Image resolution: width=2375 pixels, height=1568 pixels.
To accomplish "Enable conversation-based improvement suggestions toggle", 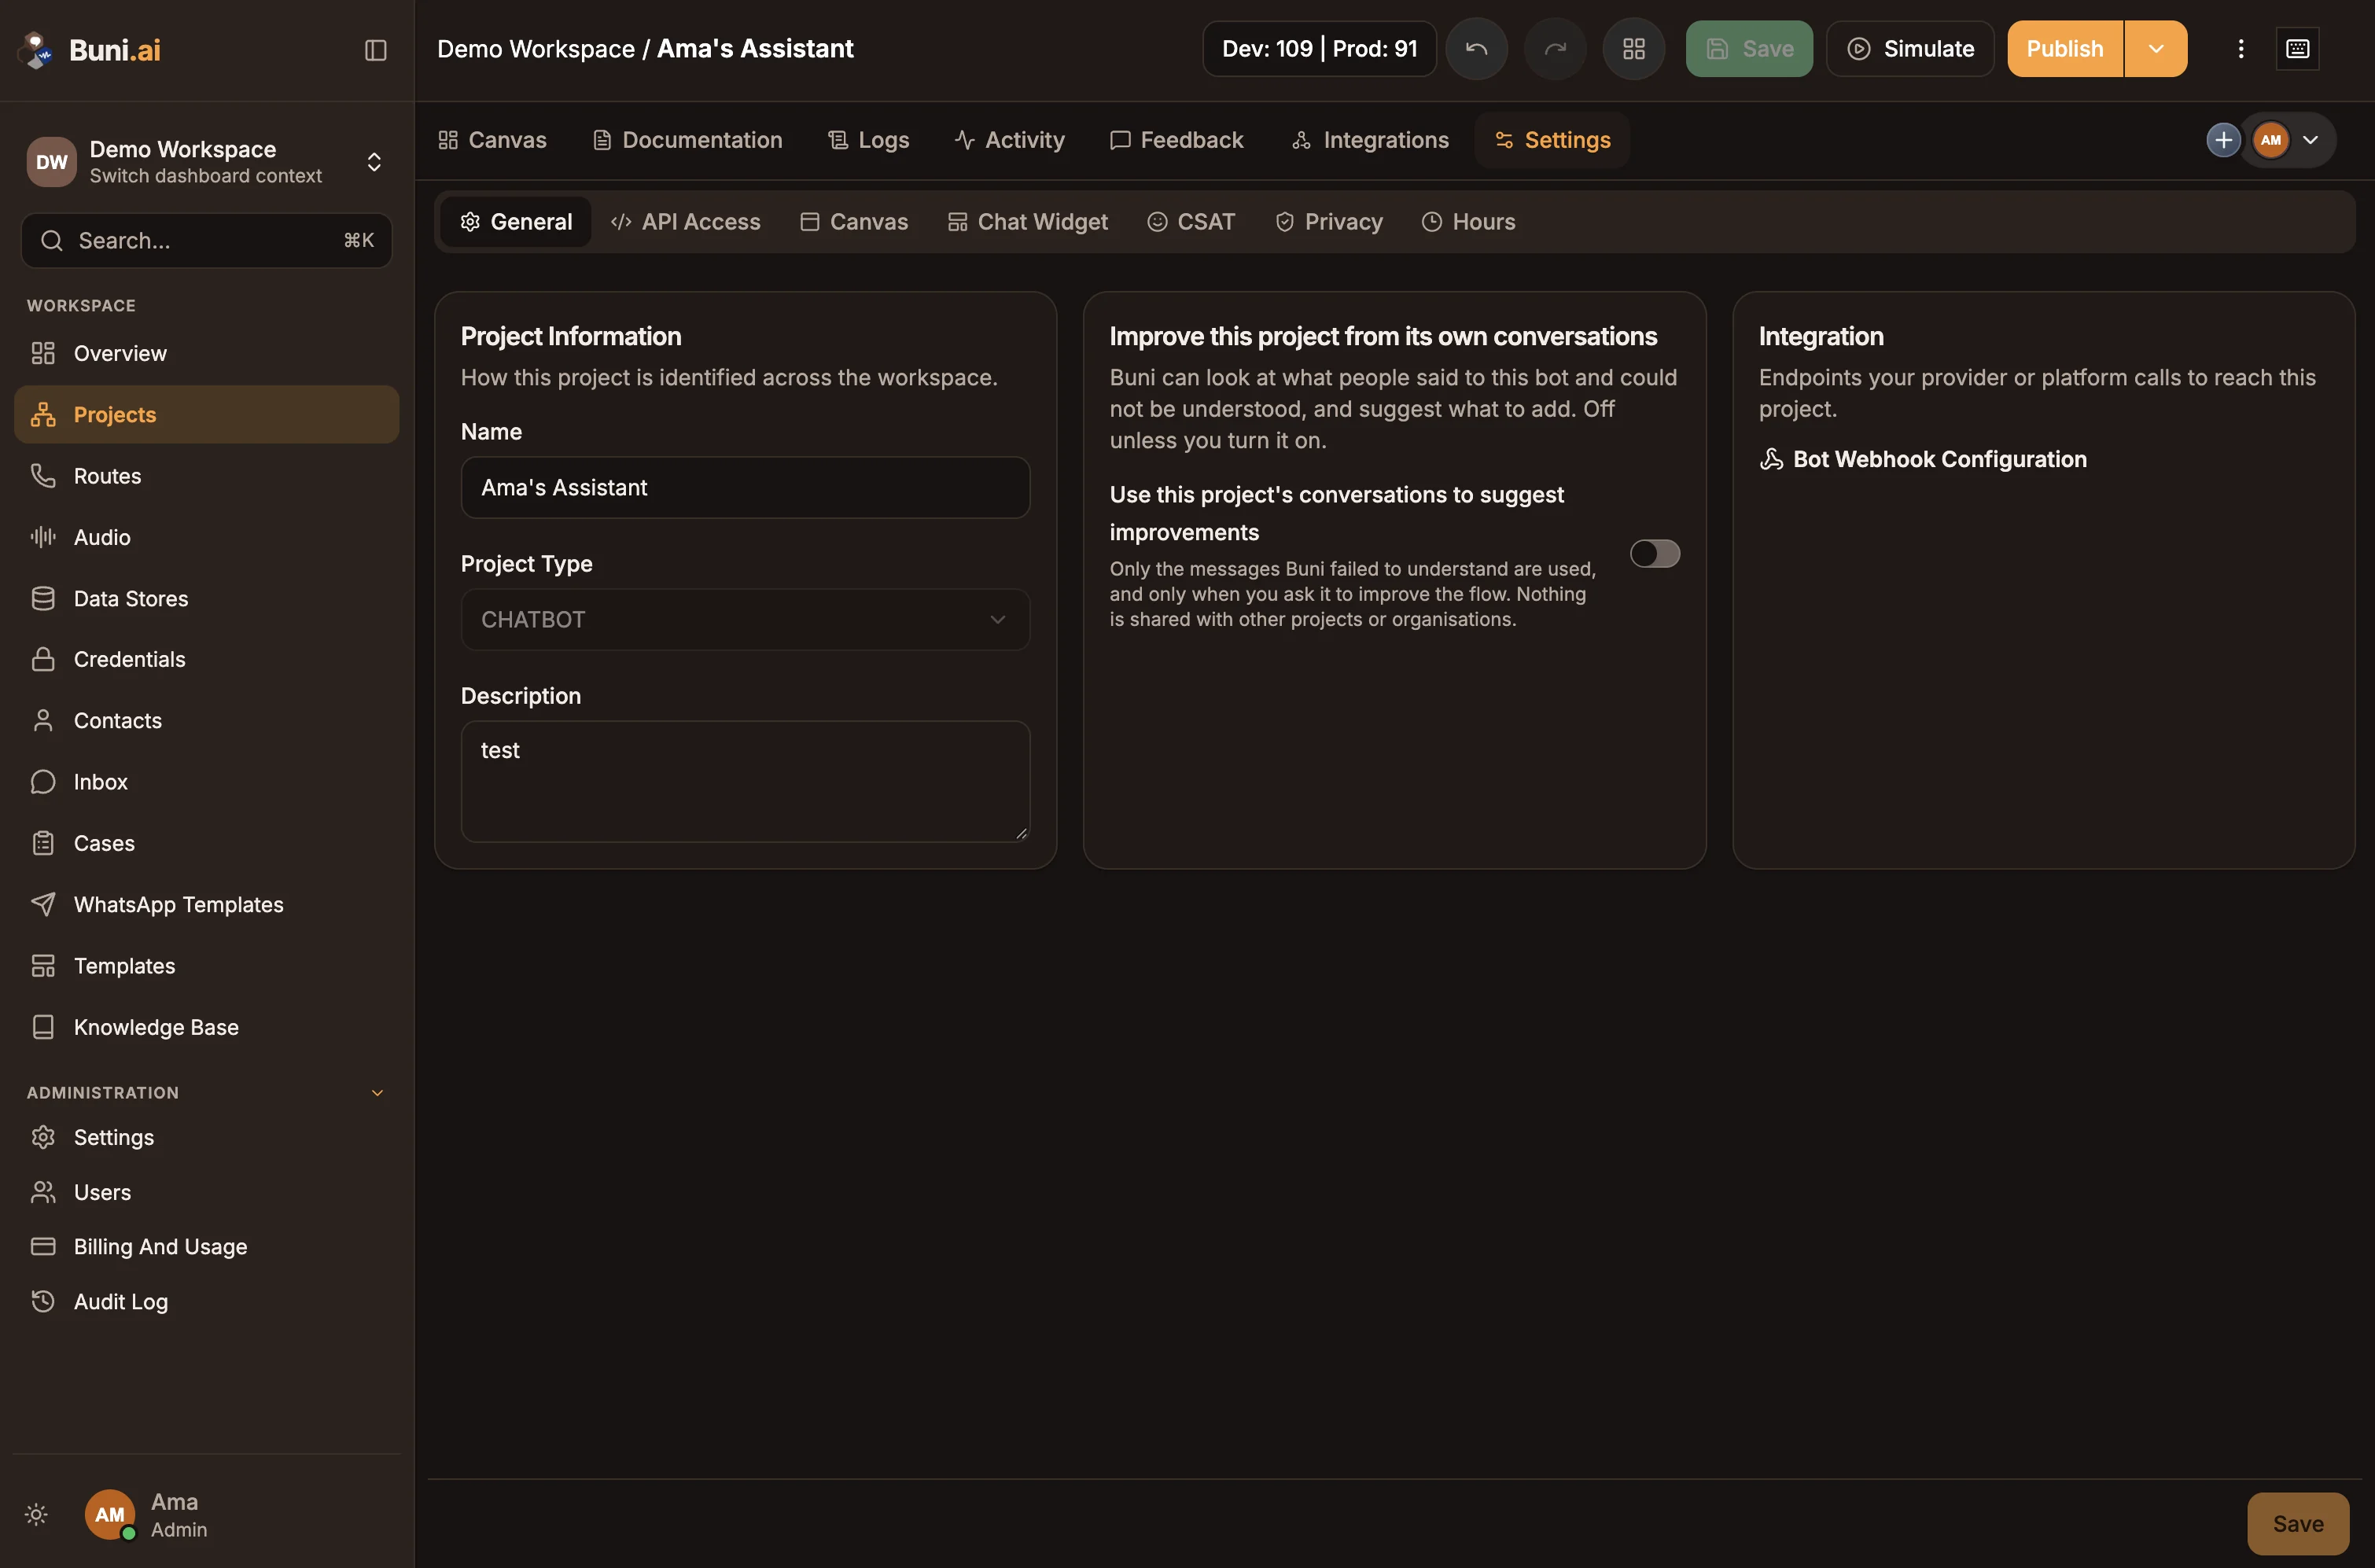I will (x=1654, y=554).
